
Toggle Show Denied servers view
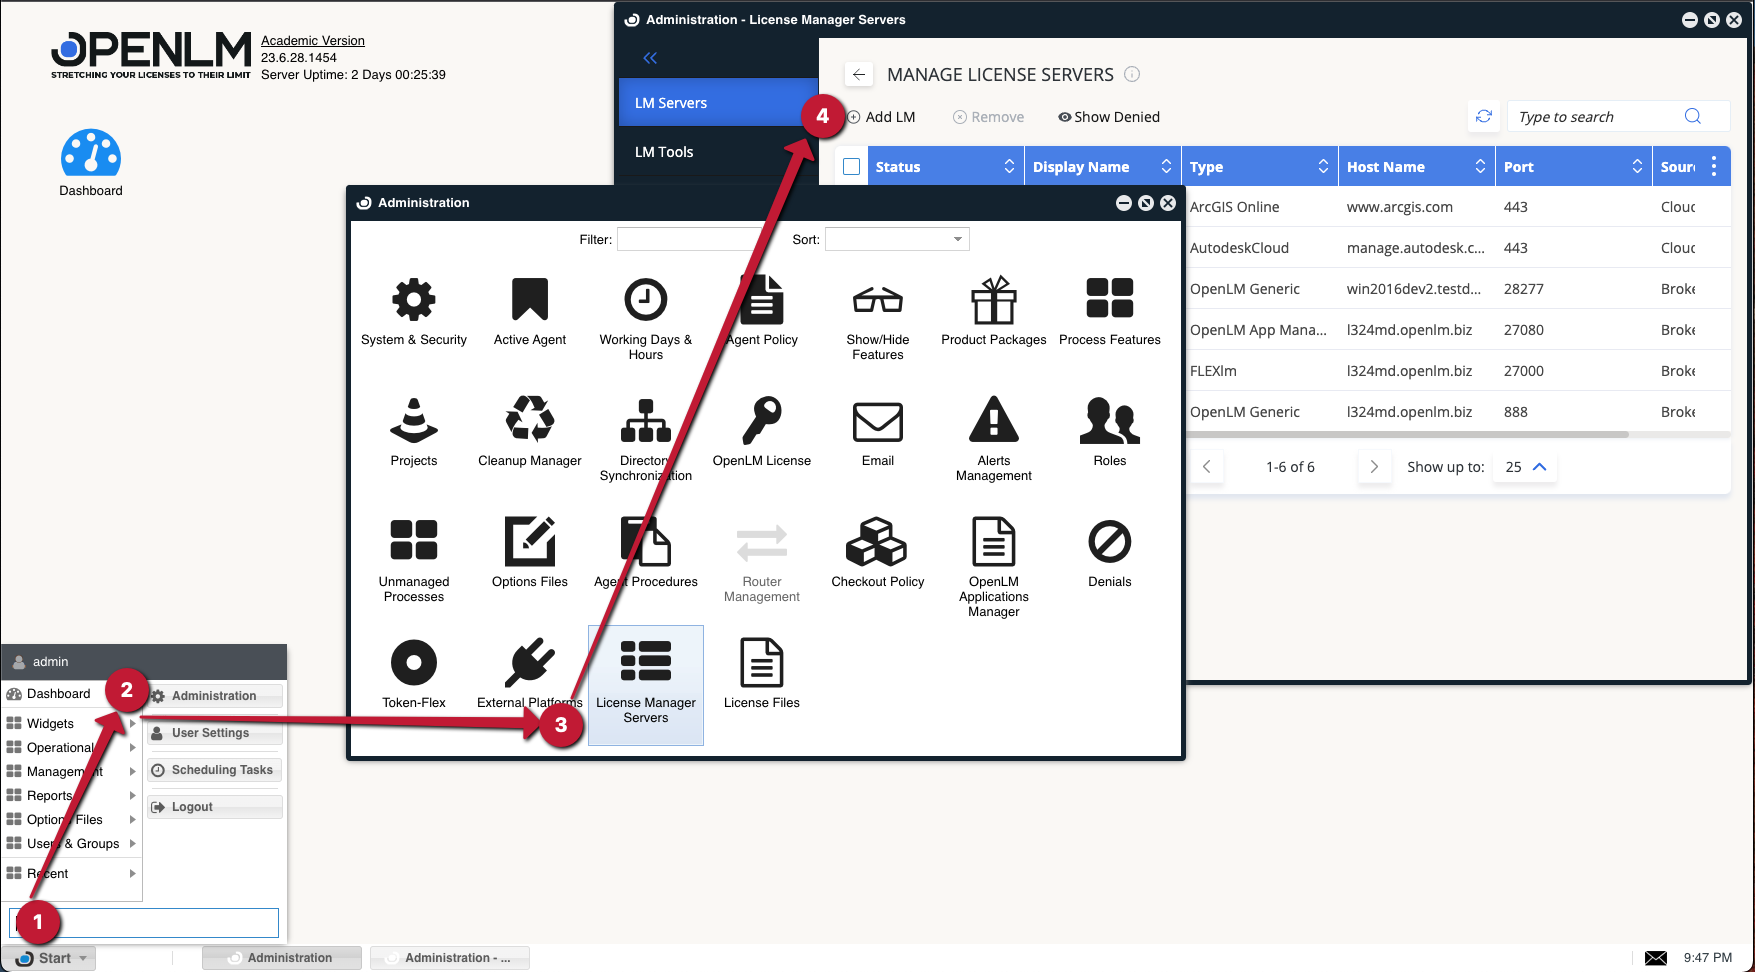(1109, 117)
